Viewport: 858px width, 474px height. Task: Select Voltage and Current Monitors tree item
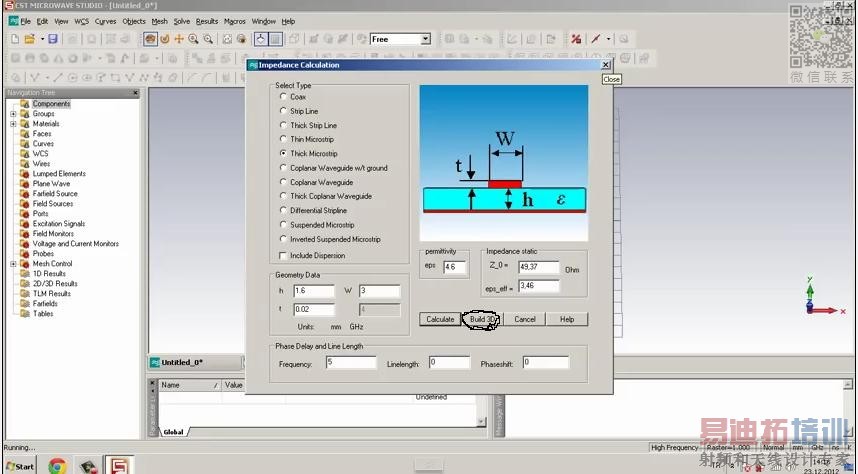[75, 244]
